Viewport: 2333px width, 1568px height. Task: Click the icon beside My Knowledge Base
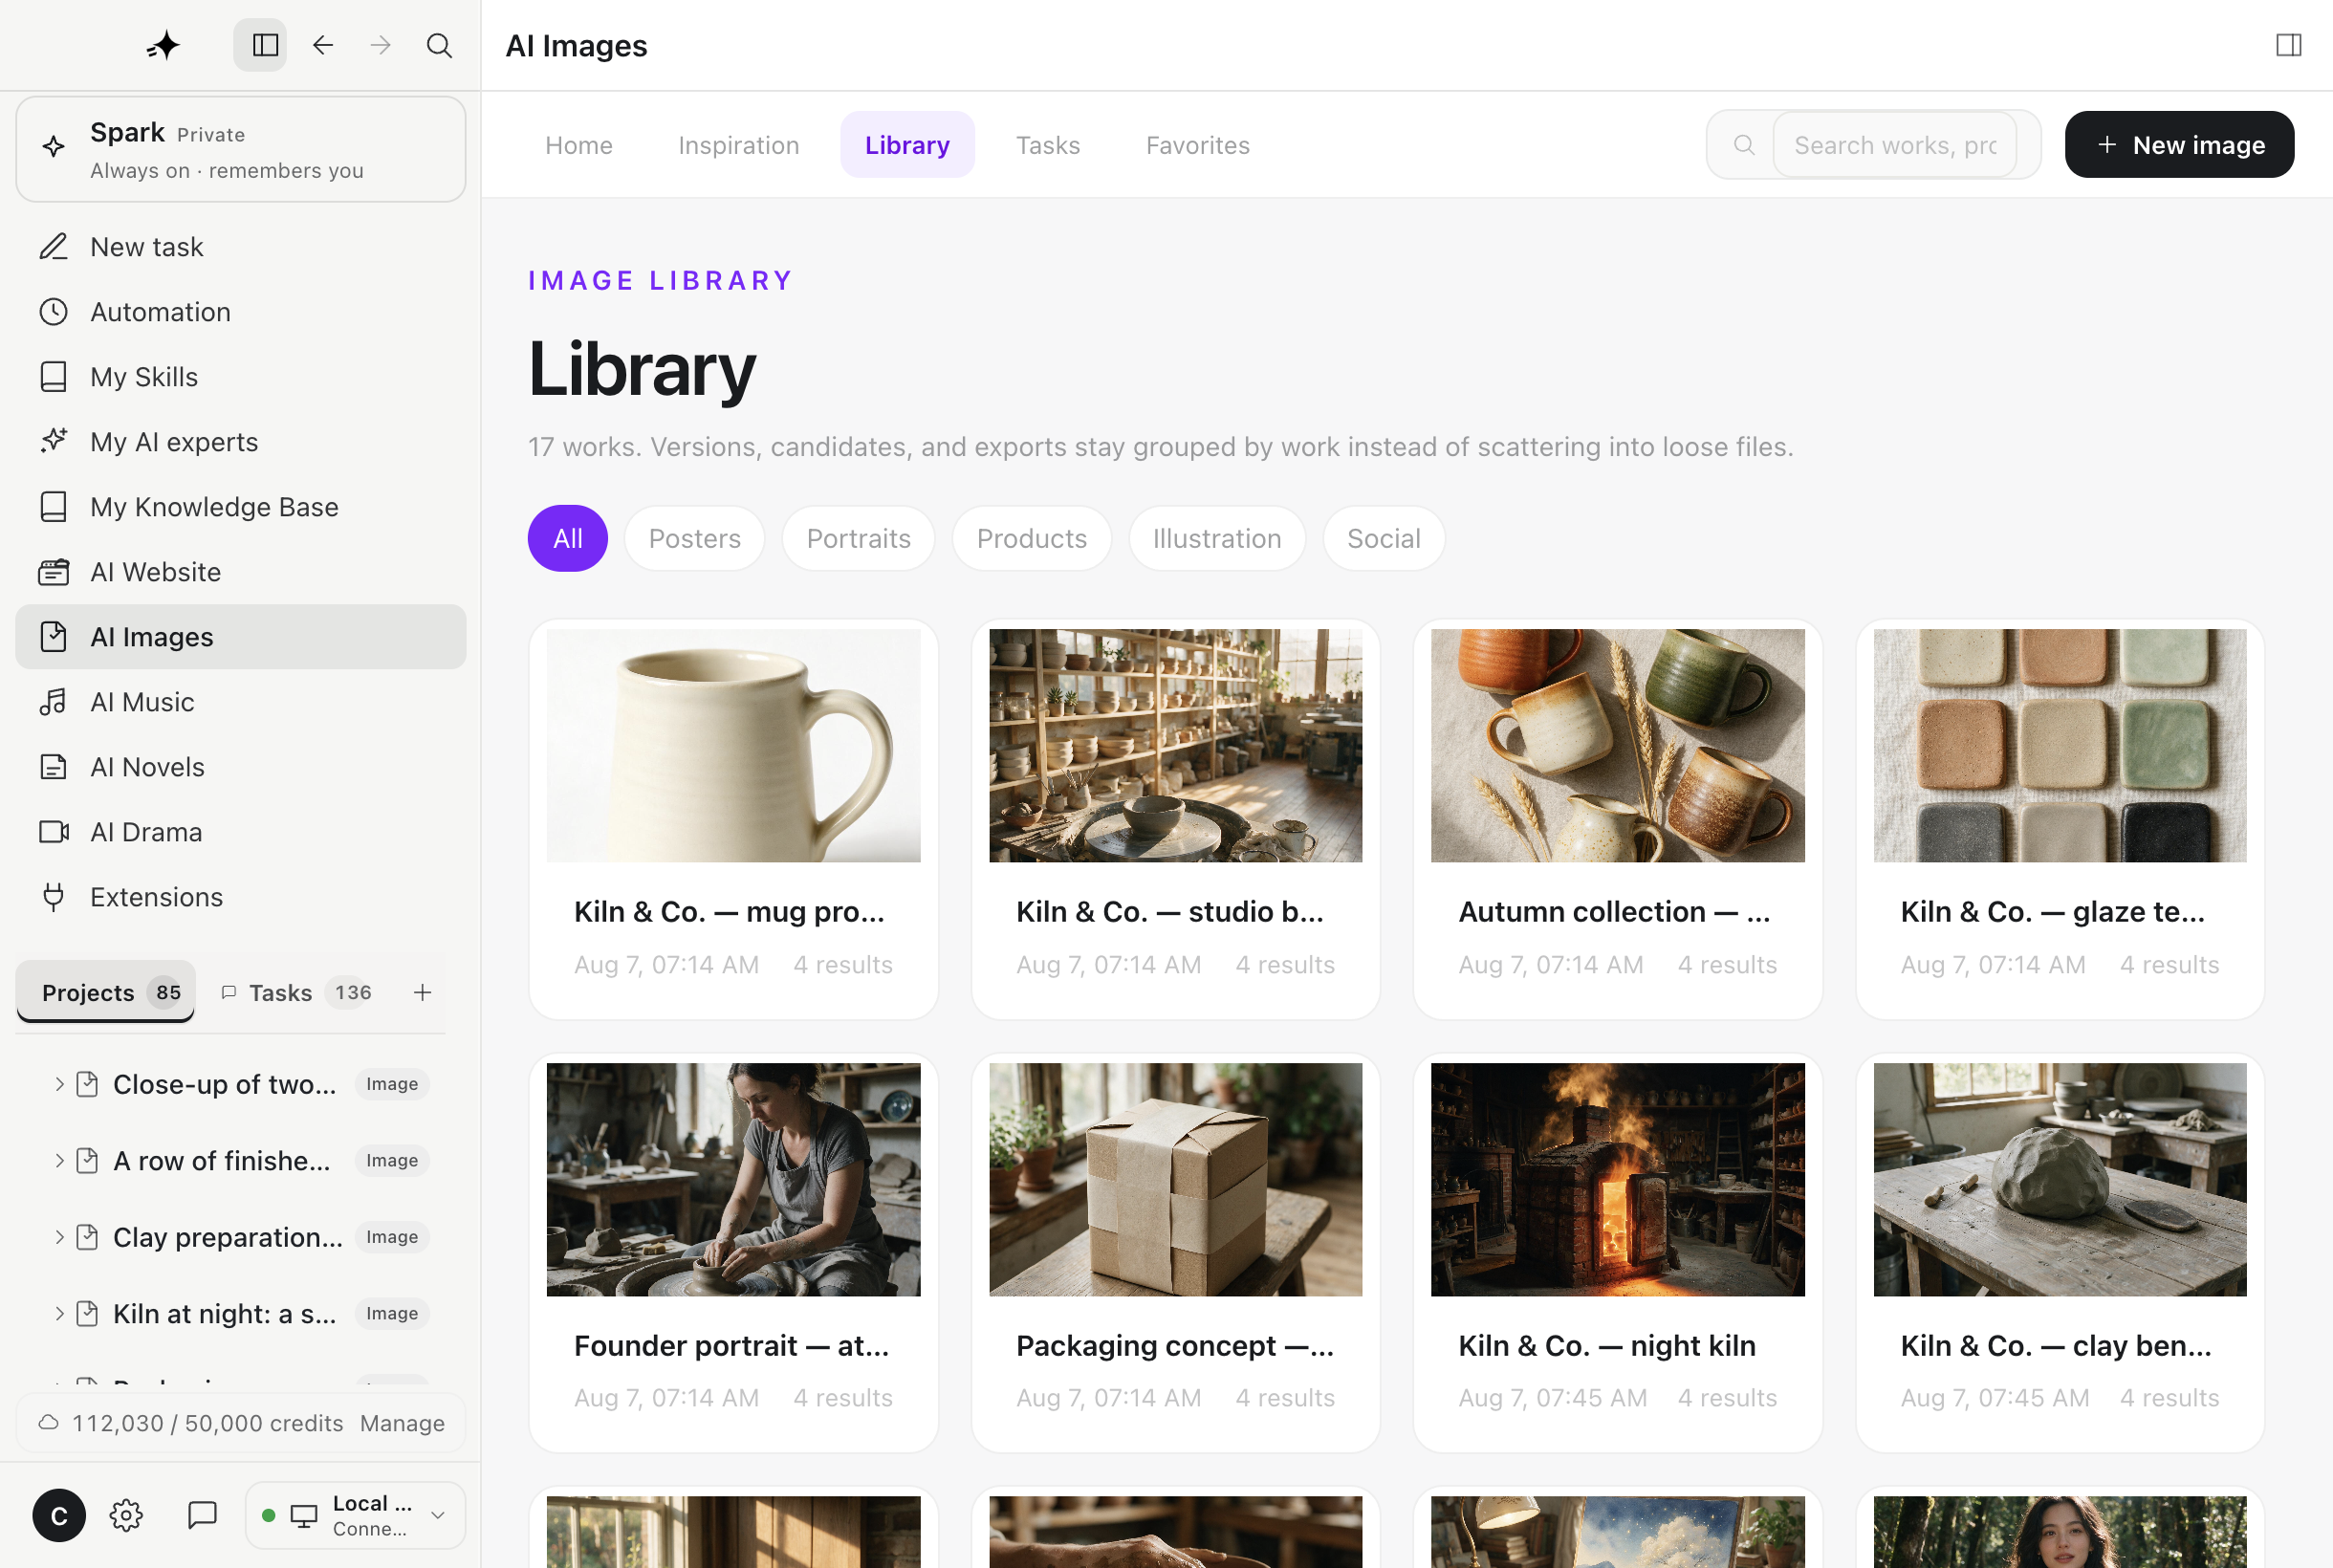54,507
